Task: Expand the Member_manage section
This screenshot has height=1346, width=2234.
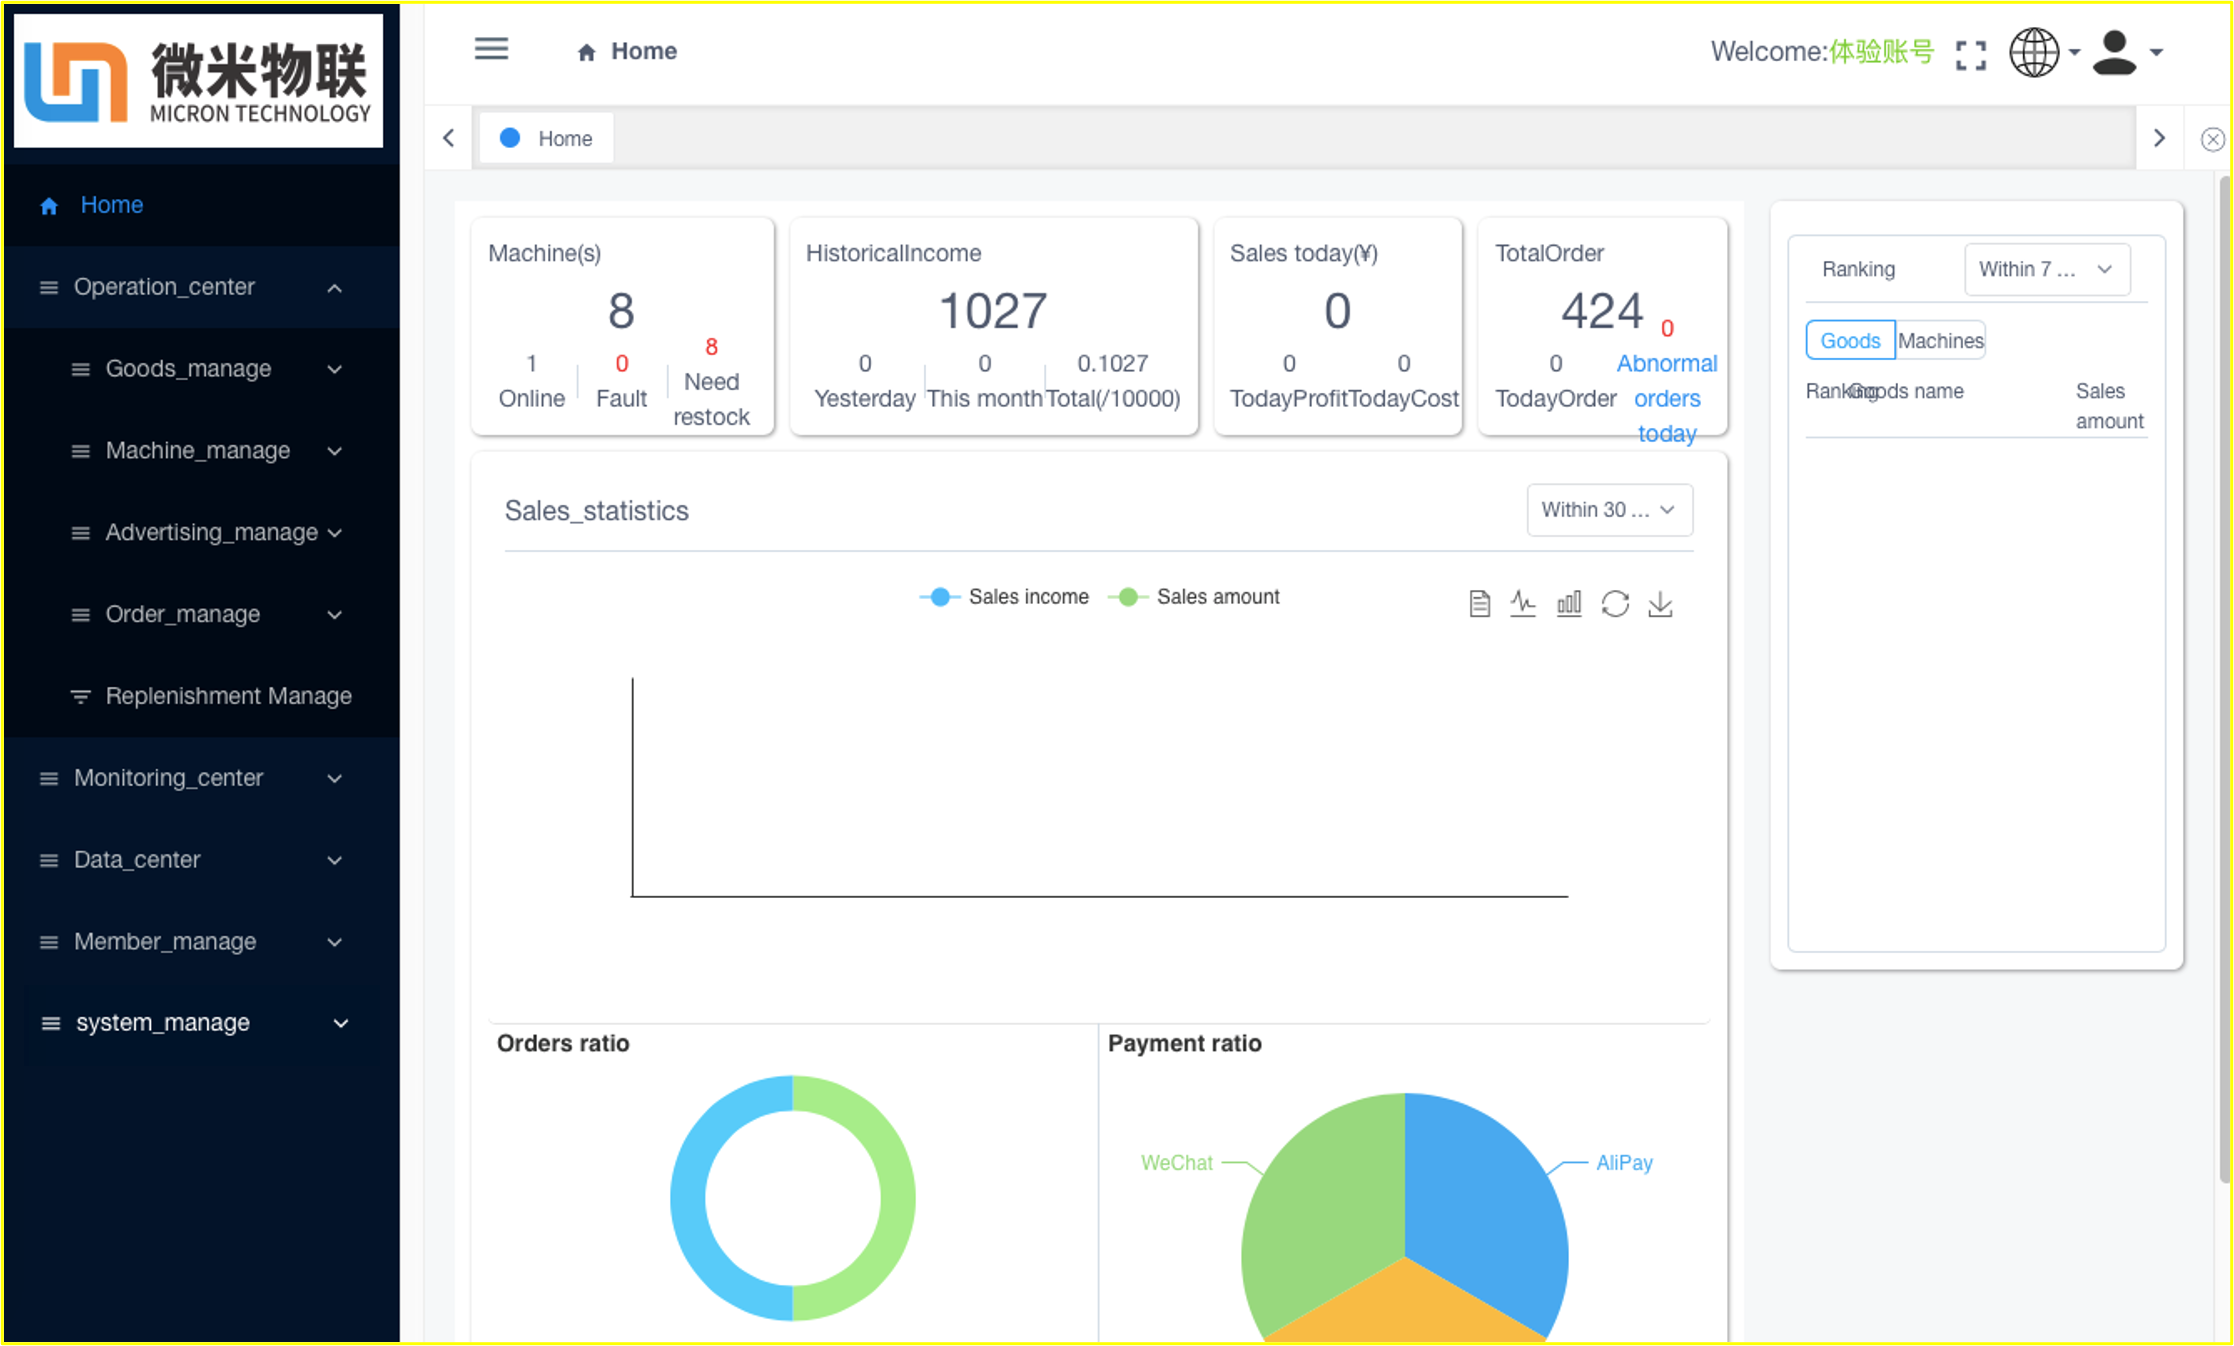Action: (335, 943)
